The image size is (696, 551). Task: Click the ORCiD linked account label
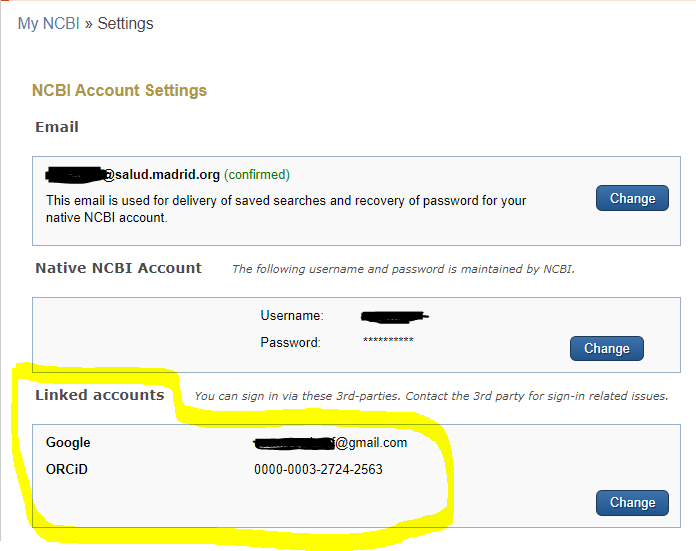(x=67, y=469)
